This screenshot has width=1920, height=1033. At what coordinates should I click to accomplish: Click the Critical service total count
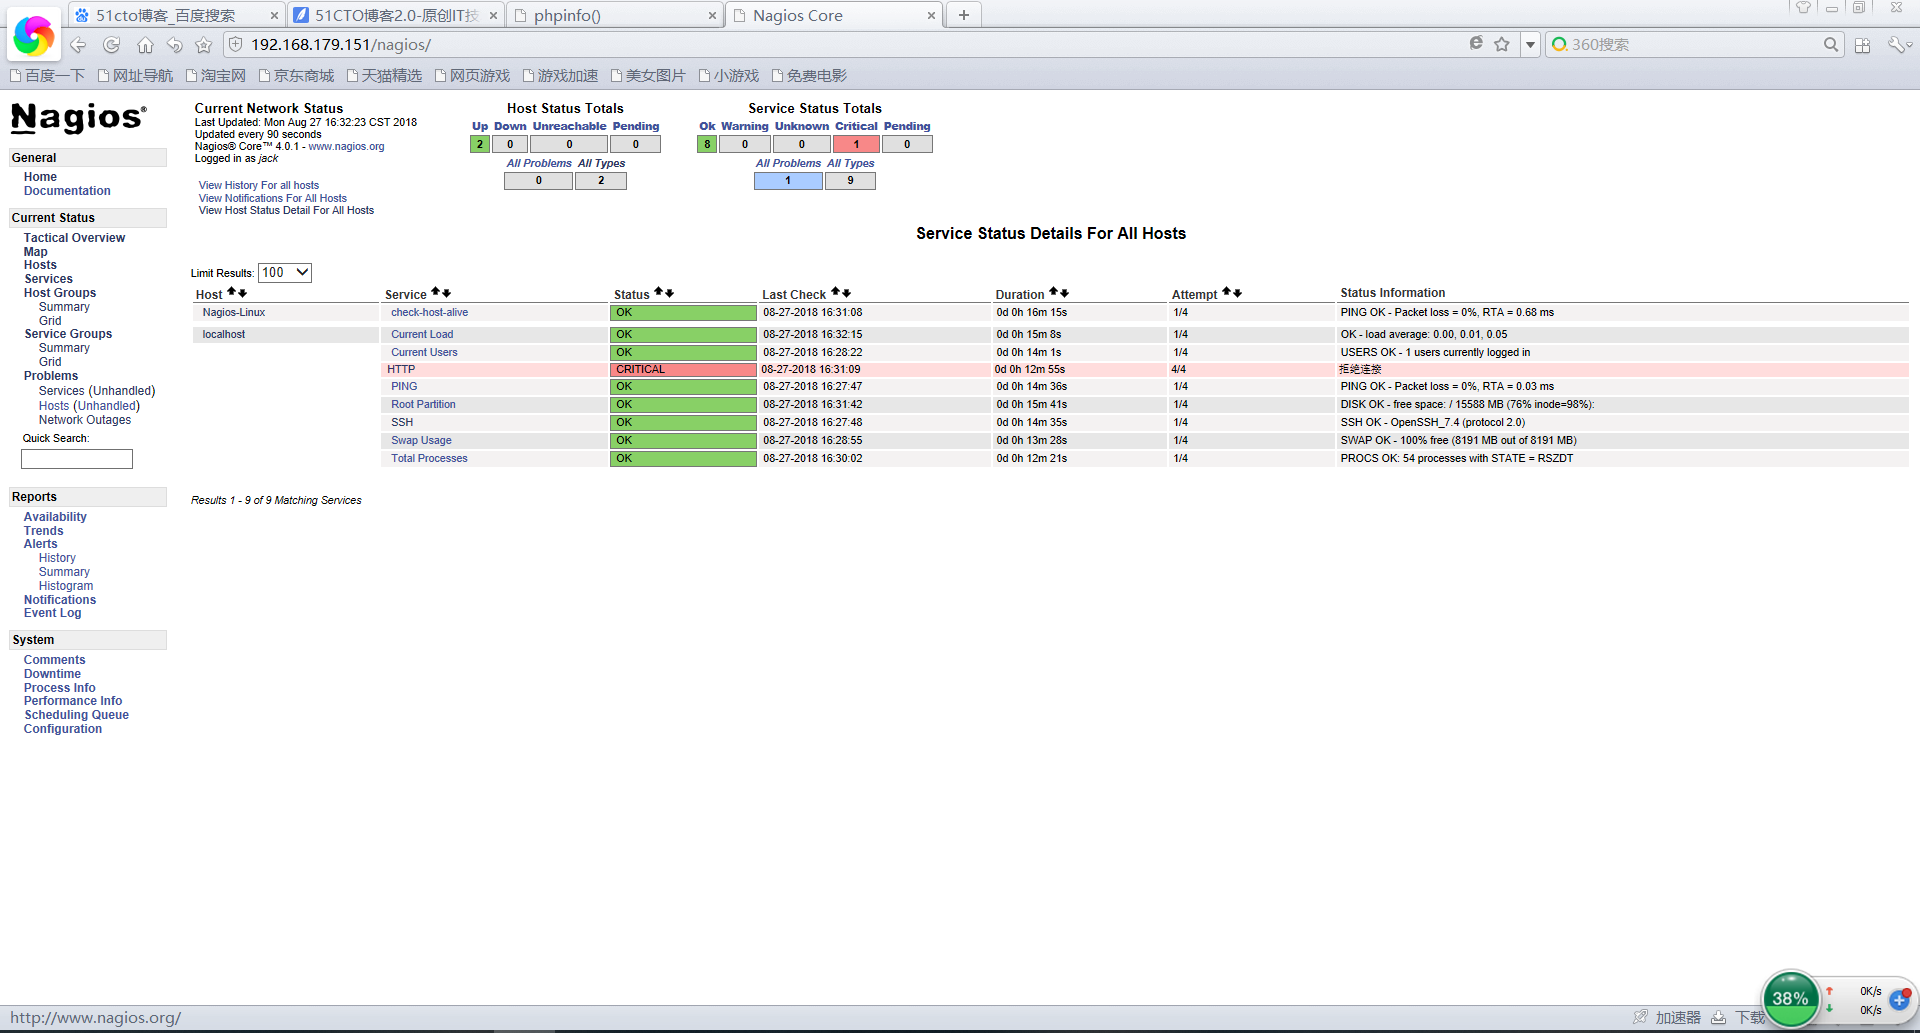(856, 144)
